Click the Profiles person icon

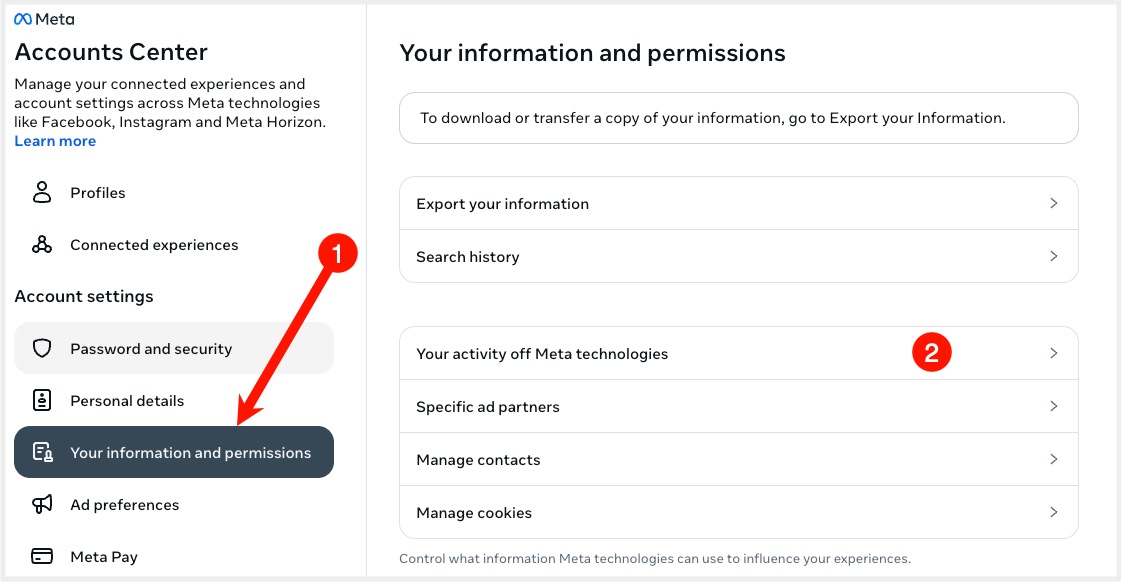42,193
